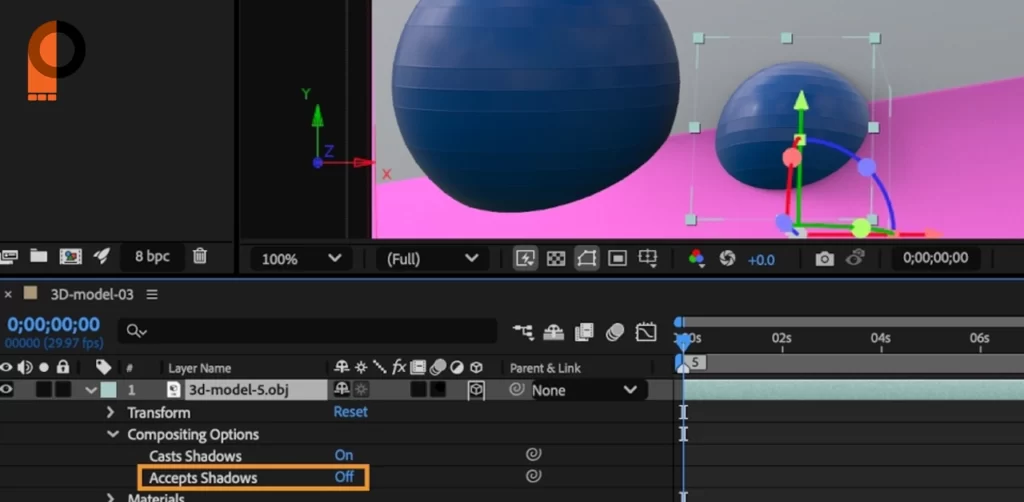Open project settings rocket icon

[101, 255]
